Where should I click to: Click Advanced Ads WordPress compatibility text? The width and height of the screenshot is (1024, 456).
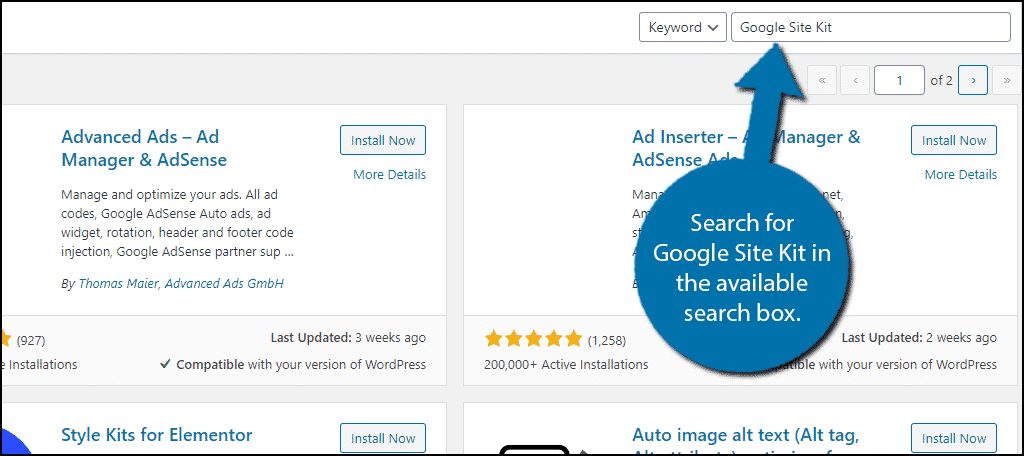click(x=293, y=365)
